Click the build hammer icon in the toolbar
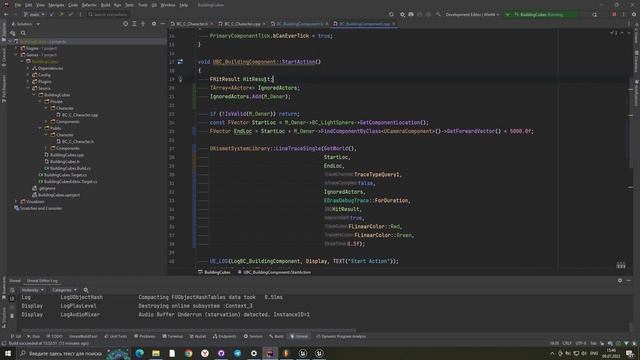640x360 pixels. pos(438,14)
